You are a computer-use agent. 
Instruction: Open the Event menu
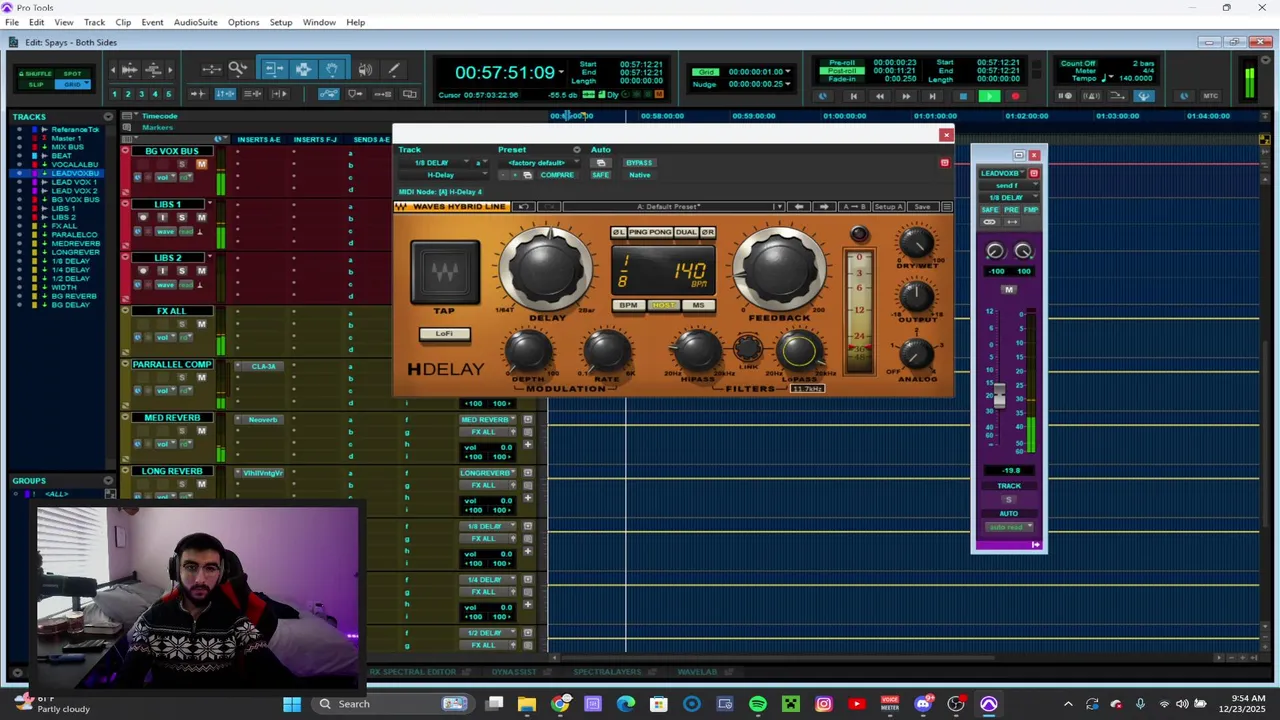coord(152,22)
